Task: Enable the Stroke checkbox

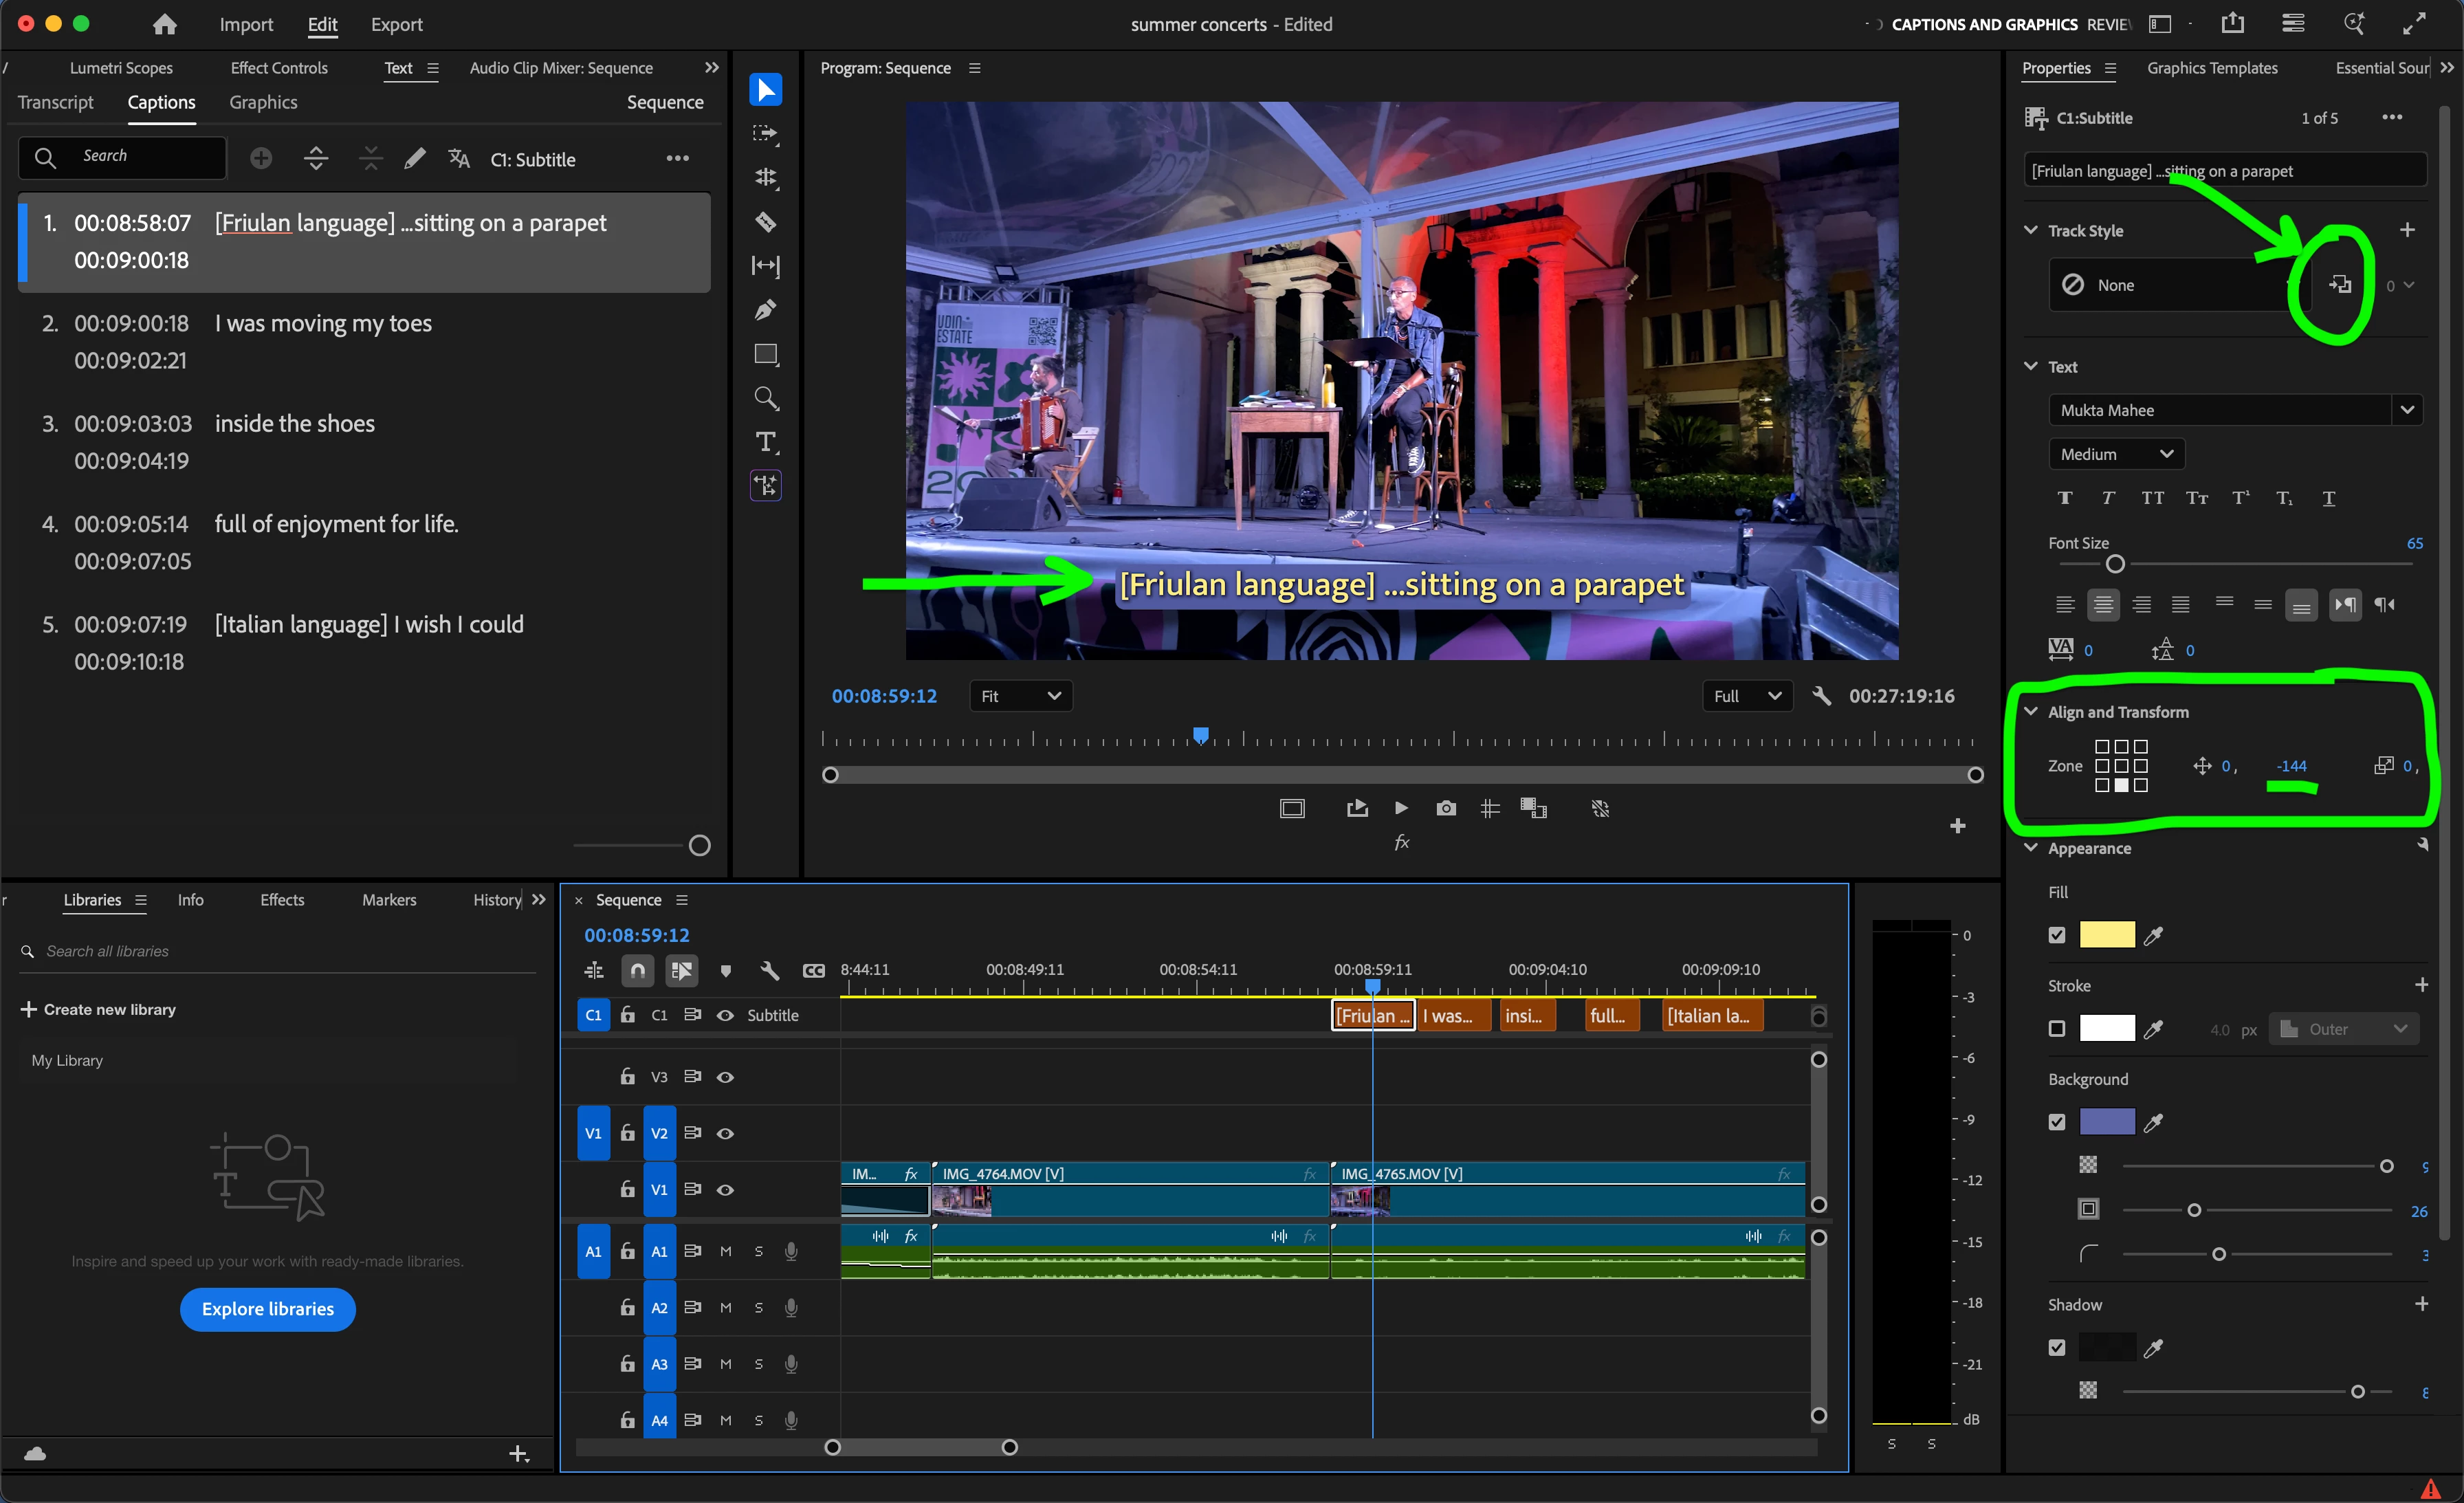Action: [2056, 1028]
